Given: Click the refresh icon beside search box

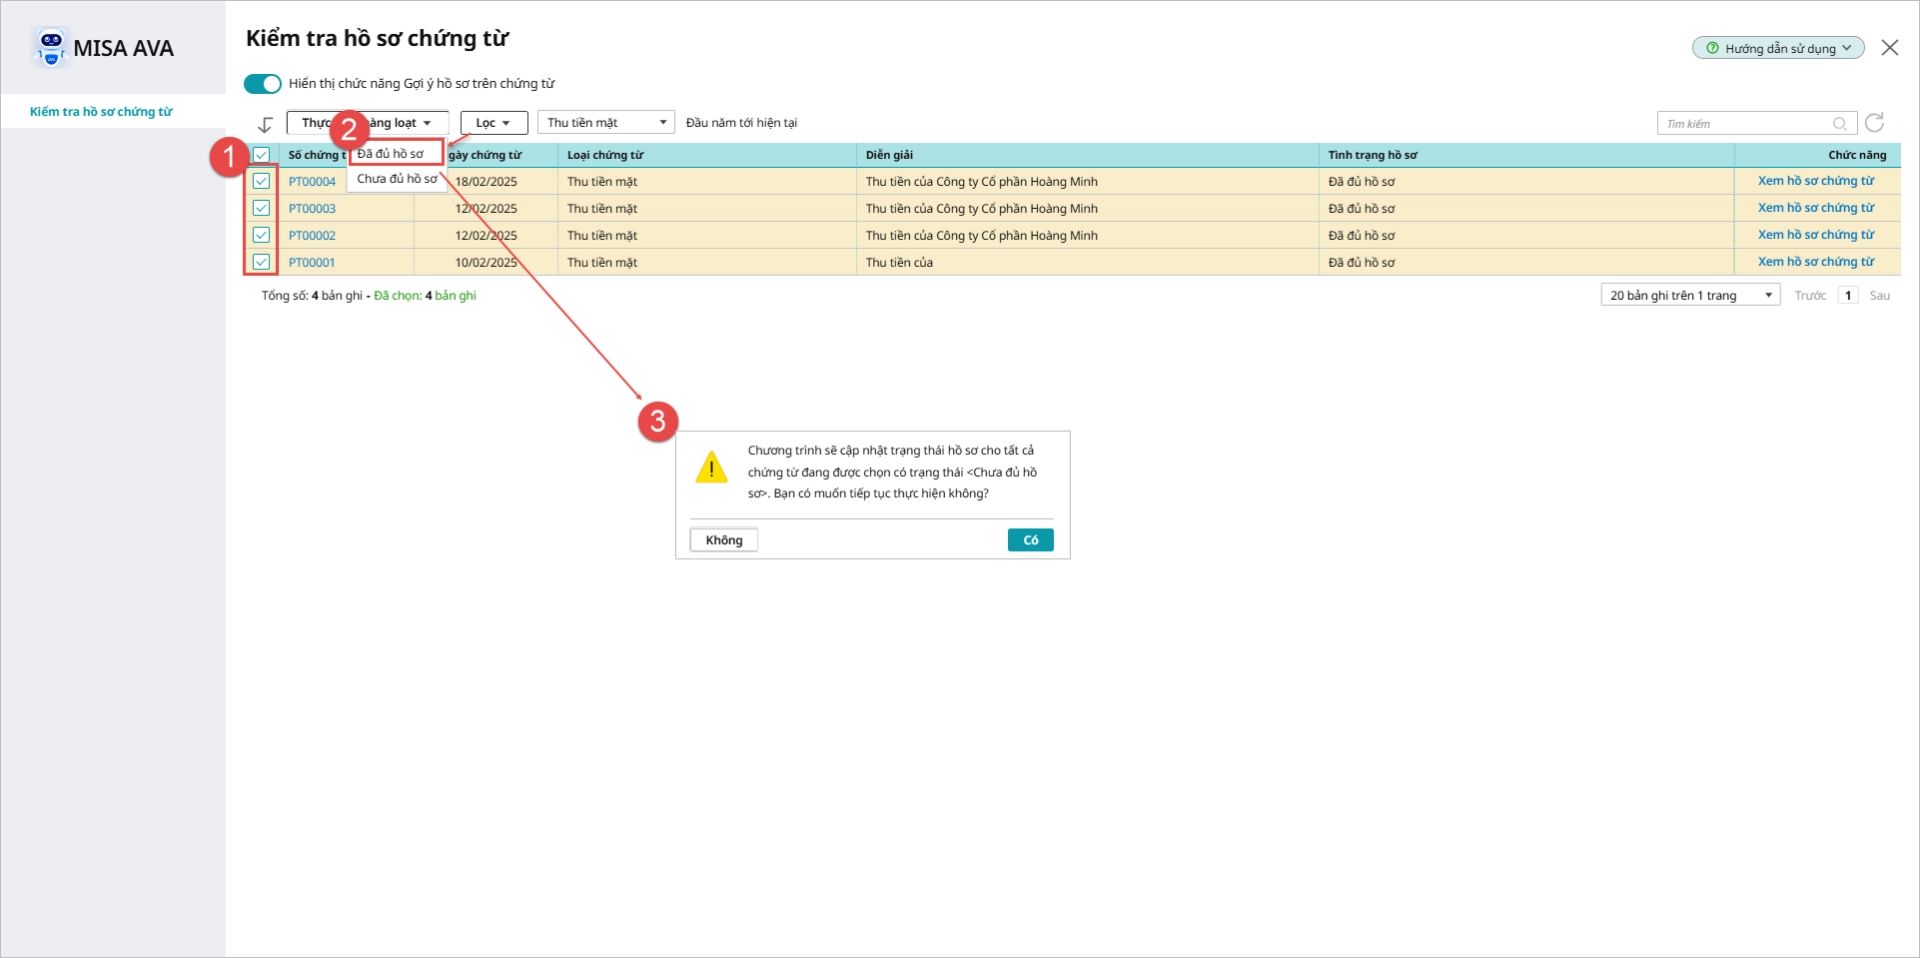Looking at the screenshot, I should 1875,122.
